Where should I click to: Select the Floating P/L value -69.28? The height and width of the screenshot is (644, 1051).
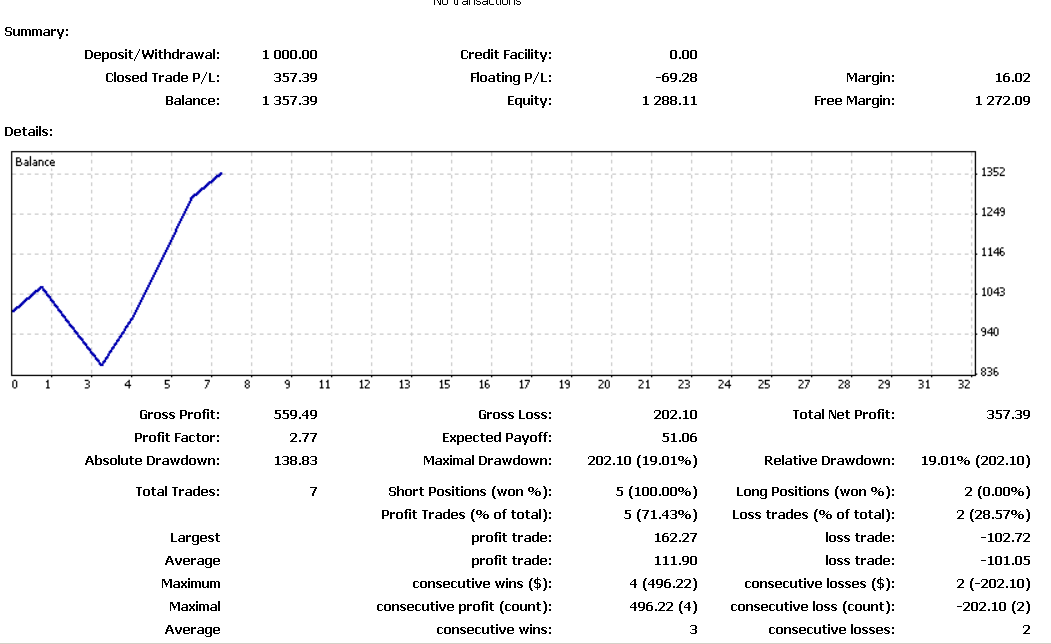point(676,78)
